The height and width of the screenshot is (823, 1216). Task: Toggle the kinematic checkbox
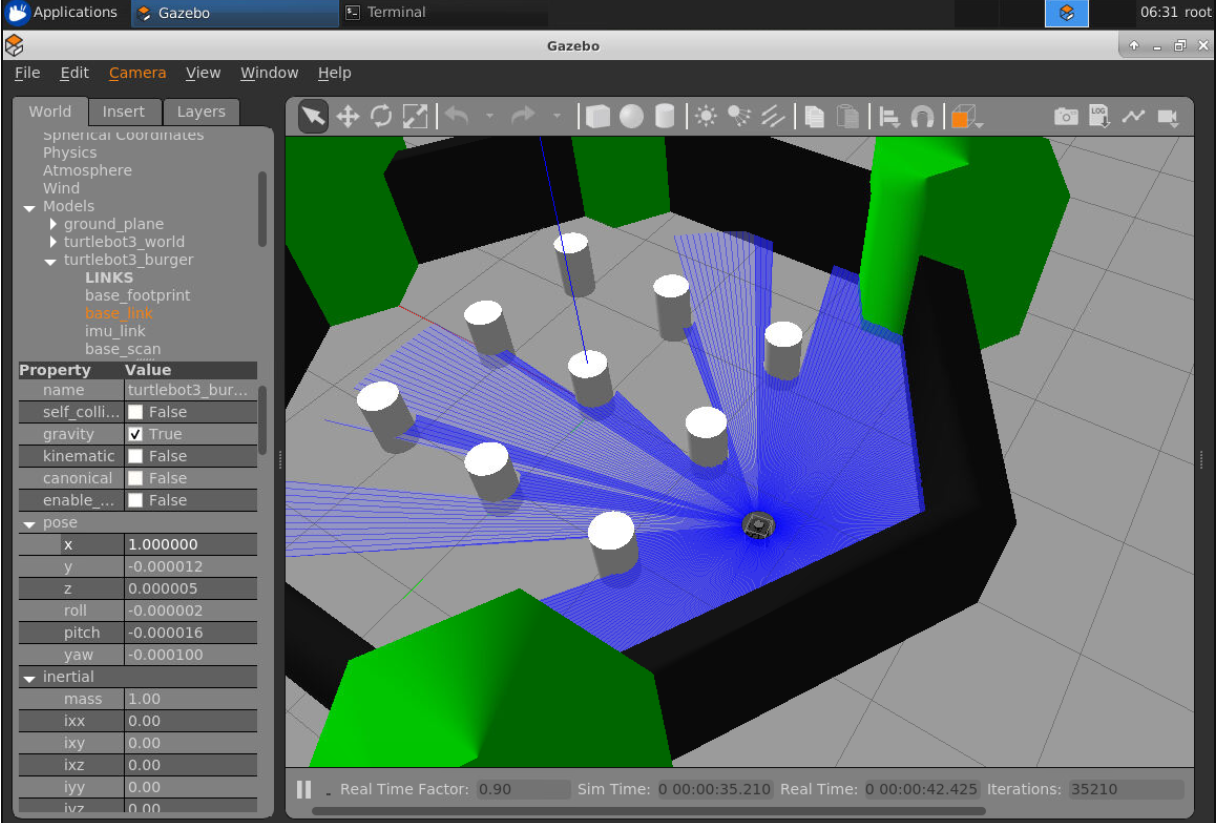point(135,456)
